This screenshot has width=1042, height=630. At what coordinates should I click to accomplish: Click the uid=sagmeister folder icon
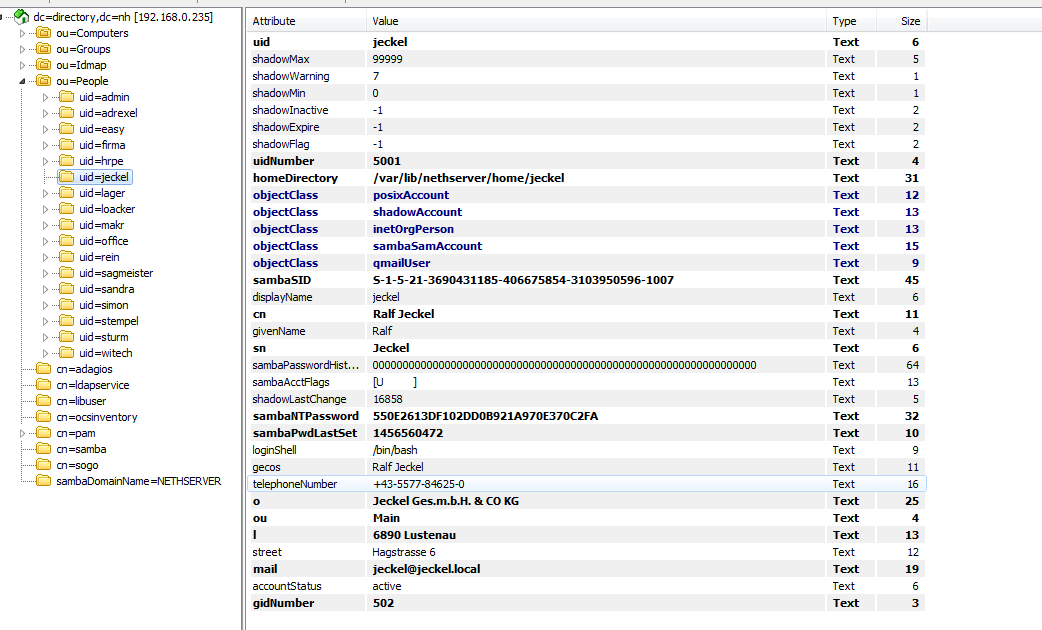coord(66,272)
